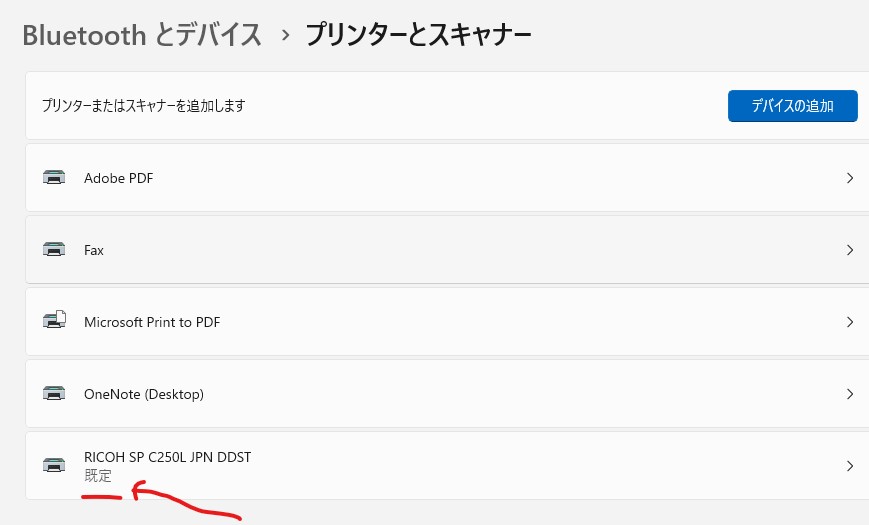
Task: Expand Microsoft Print to PDF chevron
Action: 850,322
